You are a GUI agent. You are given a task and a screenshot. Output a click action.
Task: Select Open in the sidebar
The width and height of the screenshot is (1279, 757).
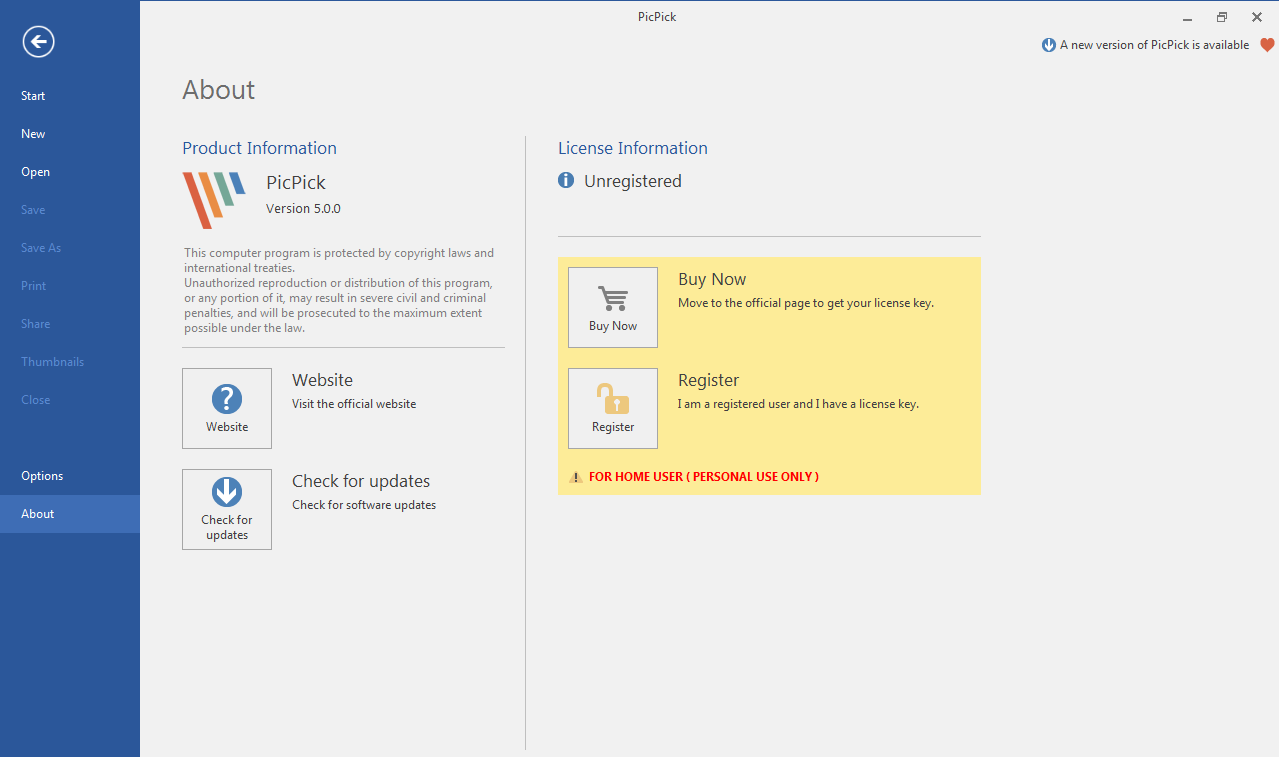point(70,172)
